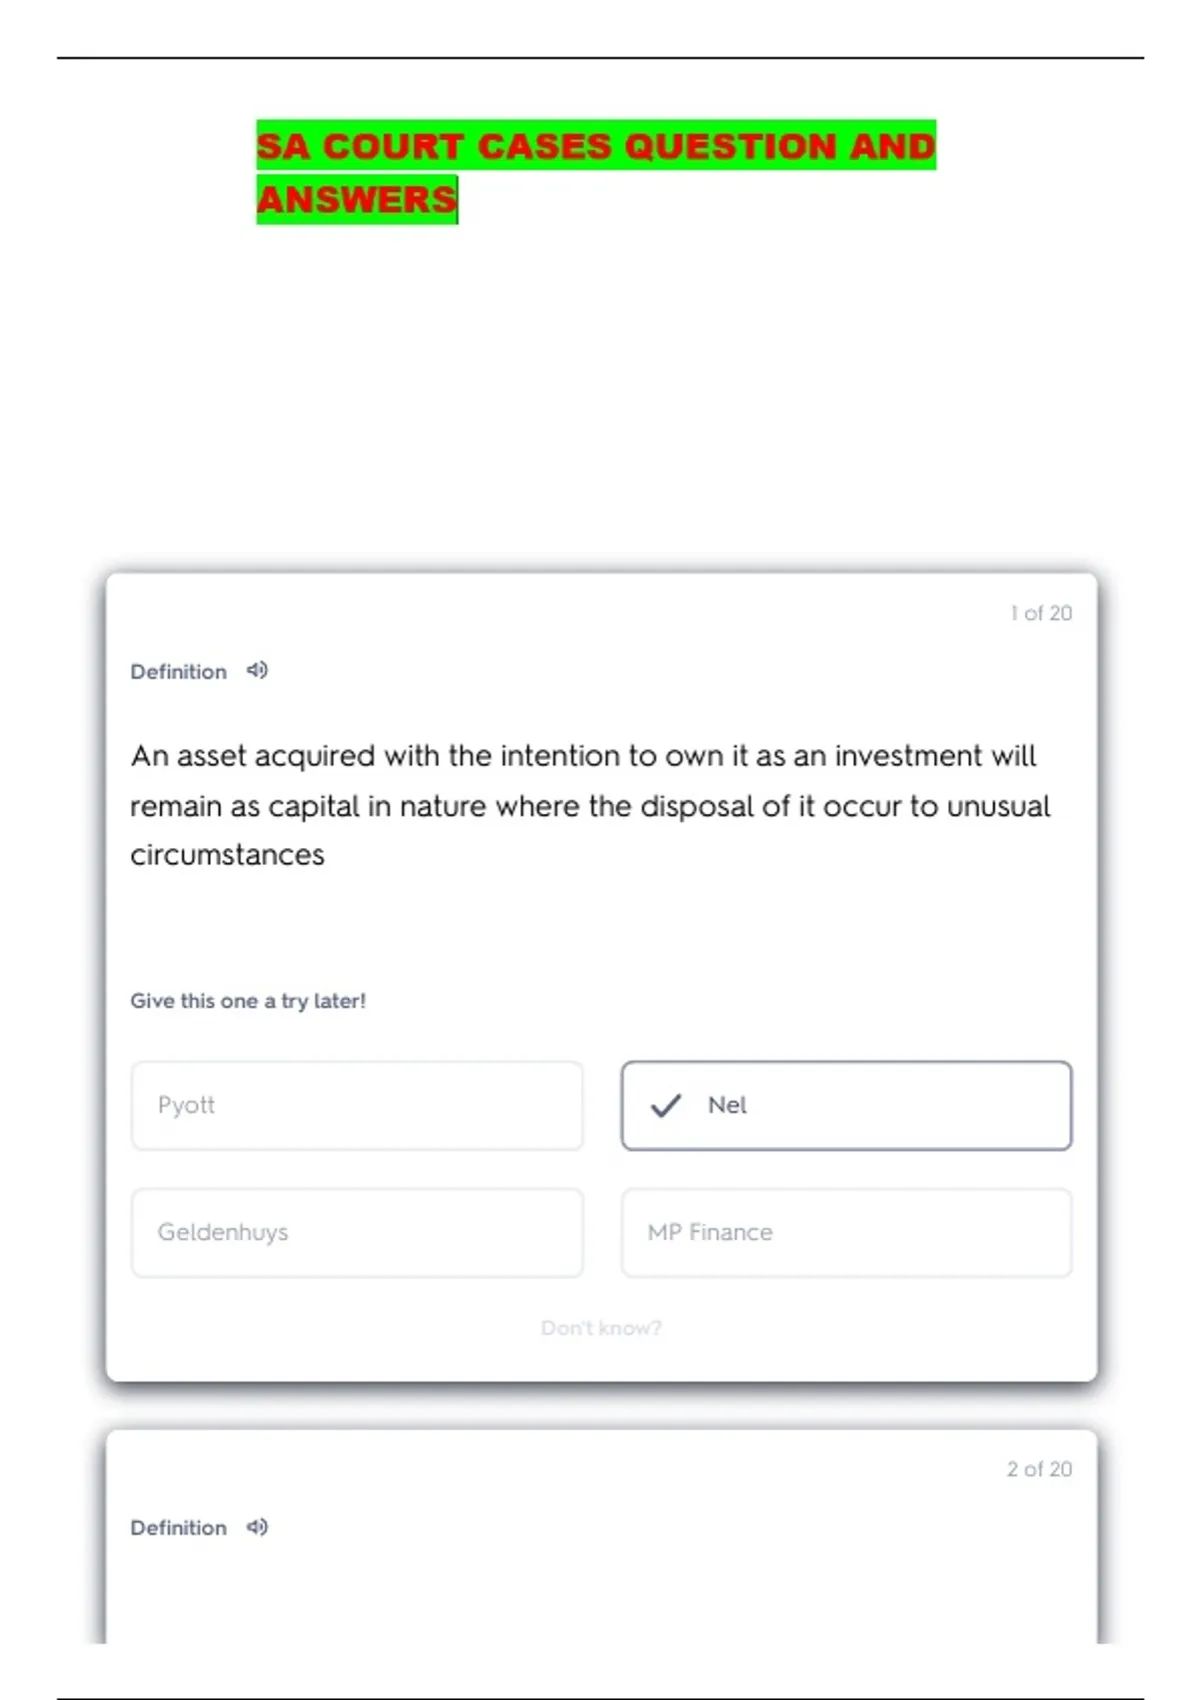Click the SA COURT CASES highlighted title
This screenshot has width=1200, height=1700.
(x=596, y=146)
